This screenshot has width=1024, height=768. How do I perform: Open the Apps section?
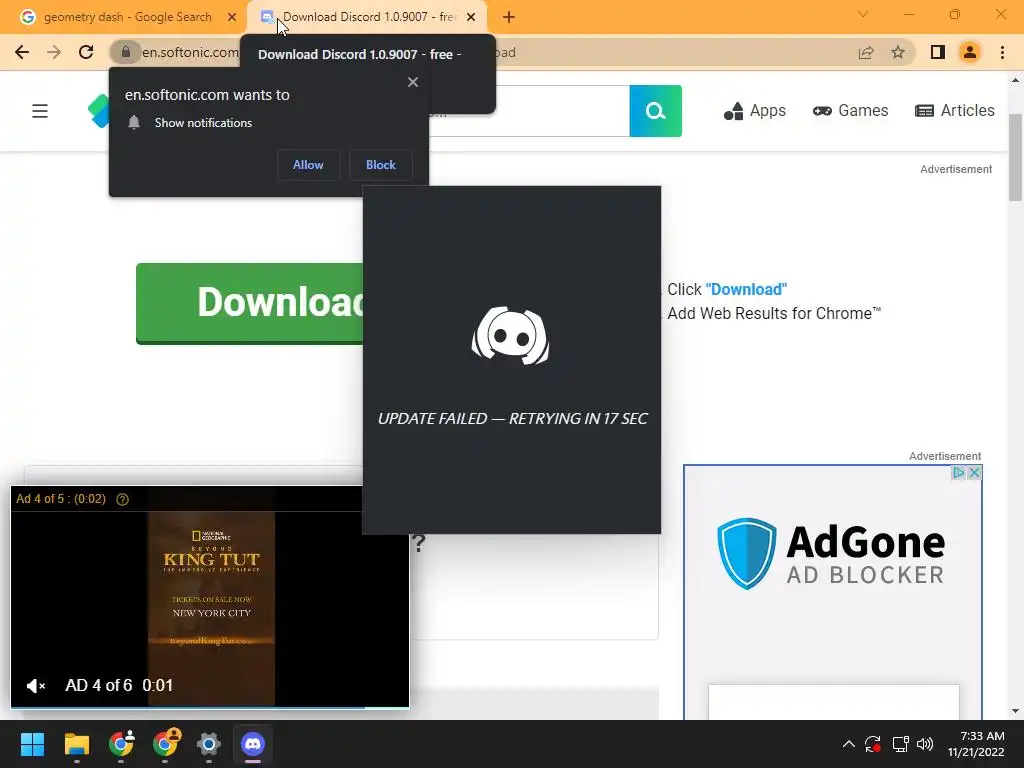[x=755, y=111]
